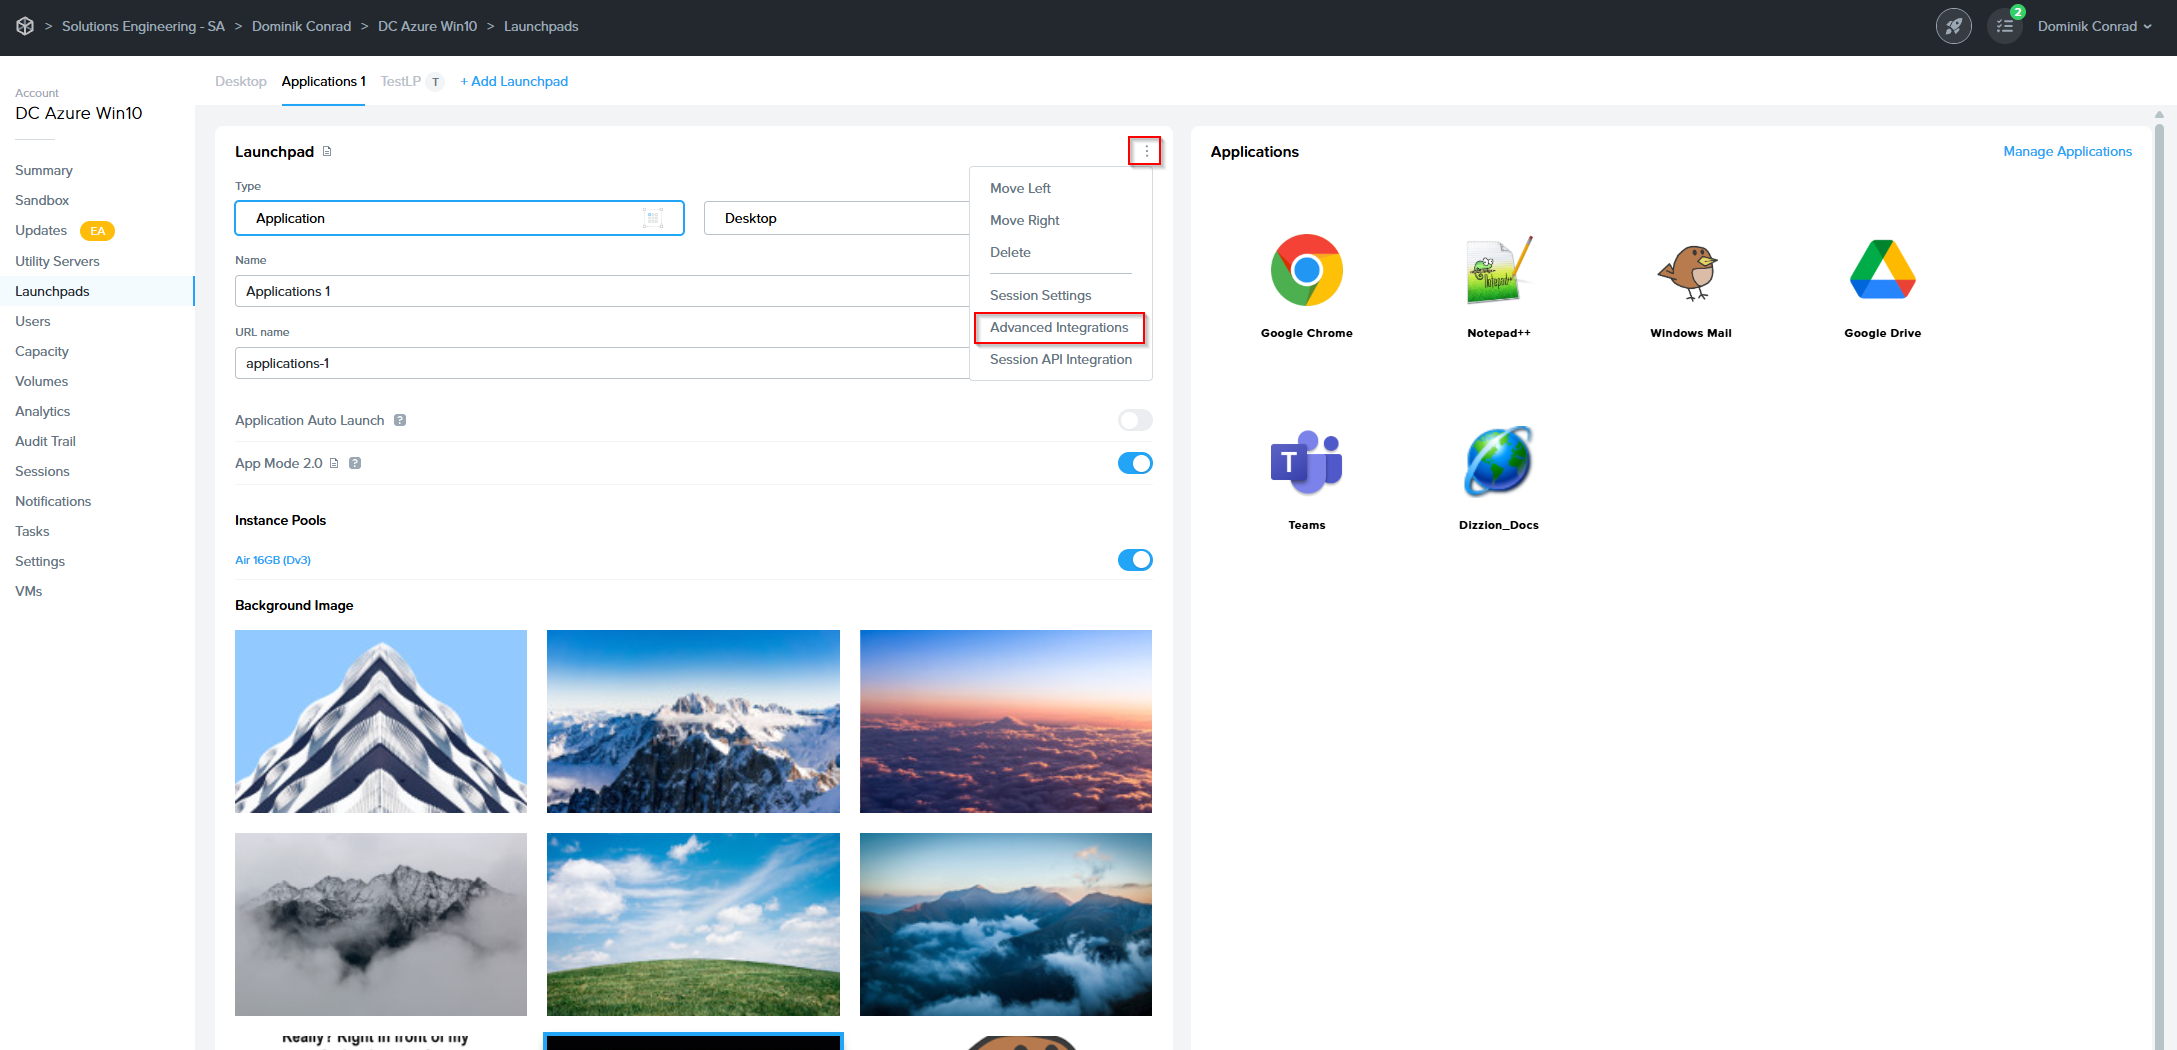Click the URL name input field
The height and width of the screenshot is (1050, 2177).
[600, 363]
